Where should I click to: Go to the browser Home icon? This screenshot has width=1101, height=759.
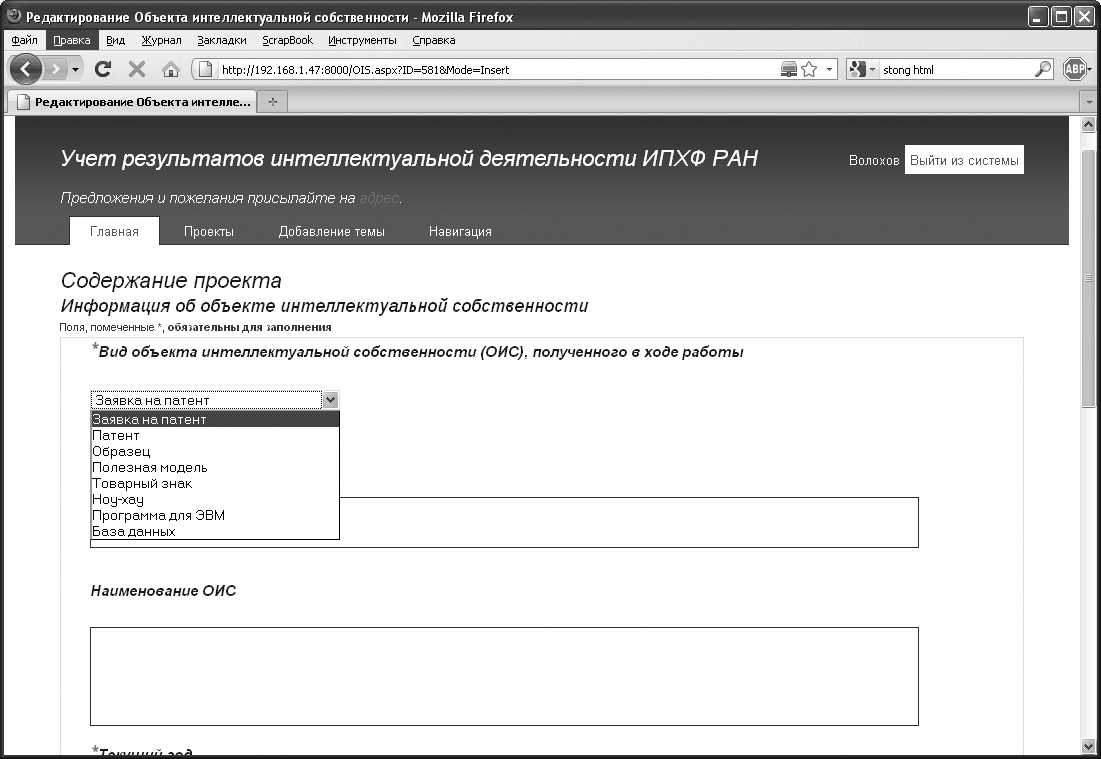(x=170, y=69)
